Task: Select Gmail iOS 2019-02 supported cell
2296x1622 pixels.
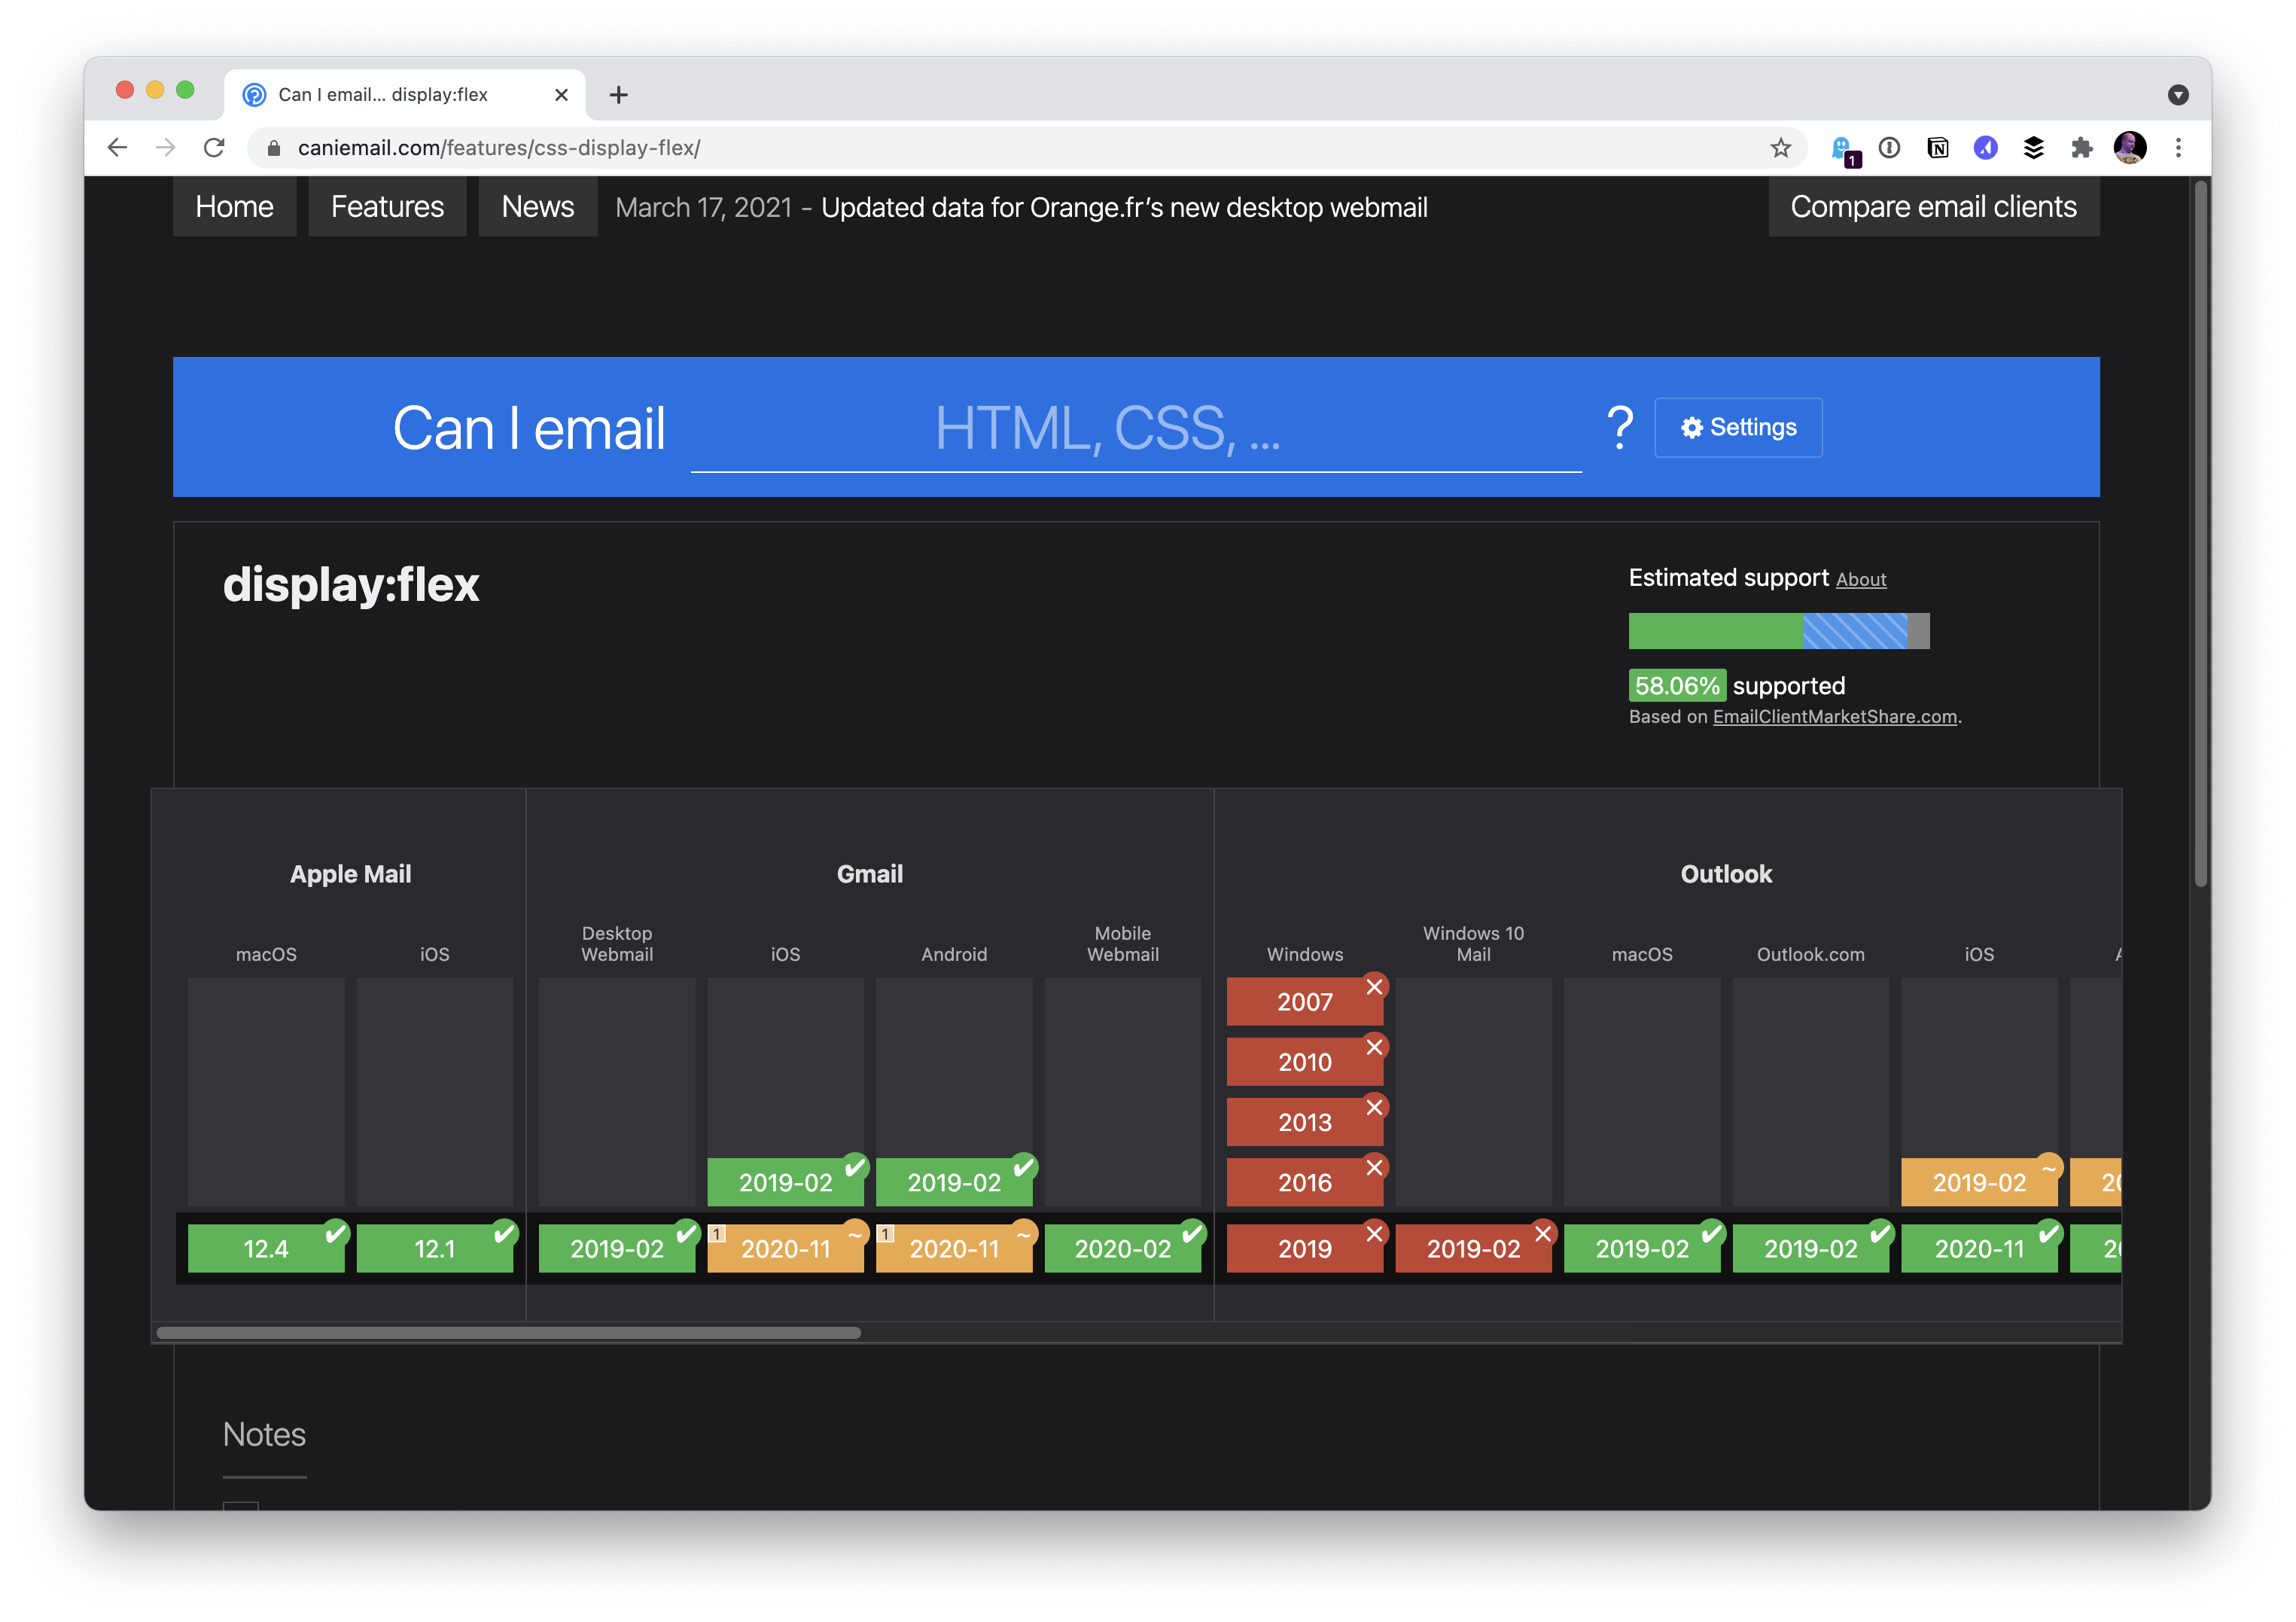Action: tap(785, 1182)
